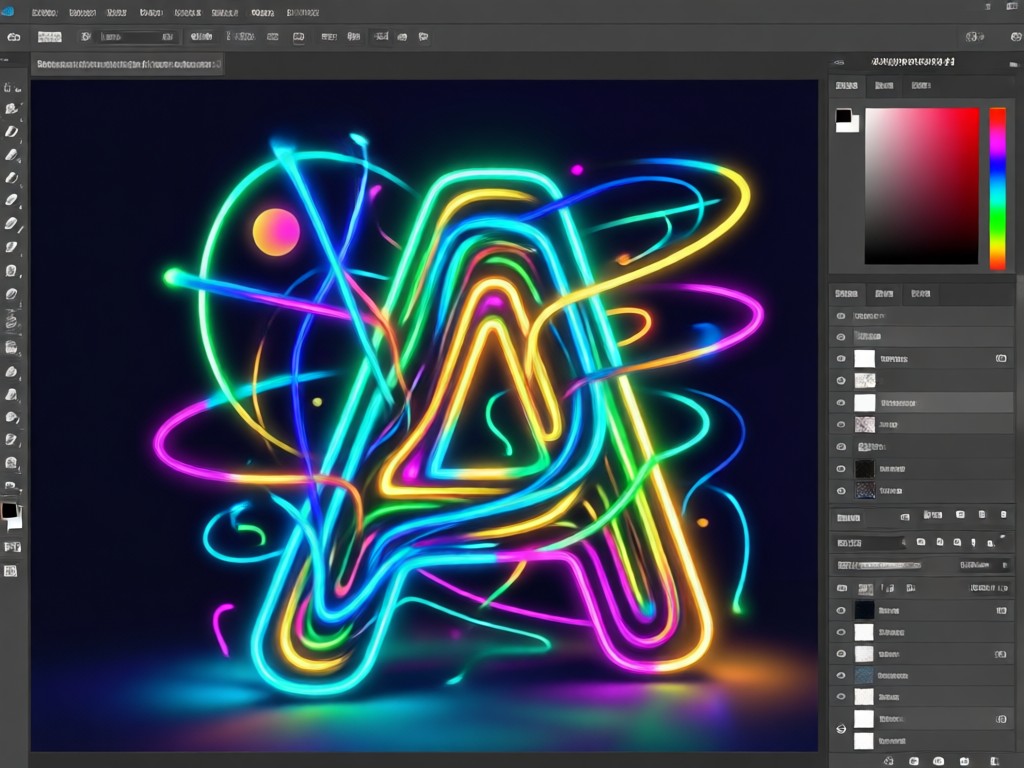Screen dimensions: 1024x768
Task: Click the foreground/background swatch in color panel
Action: point(847,120)
